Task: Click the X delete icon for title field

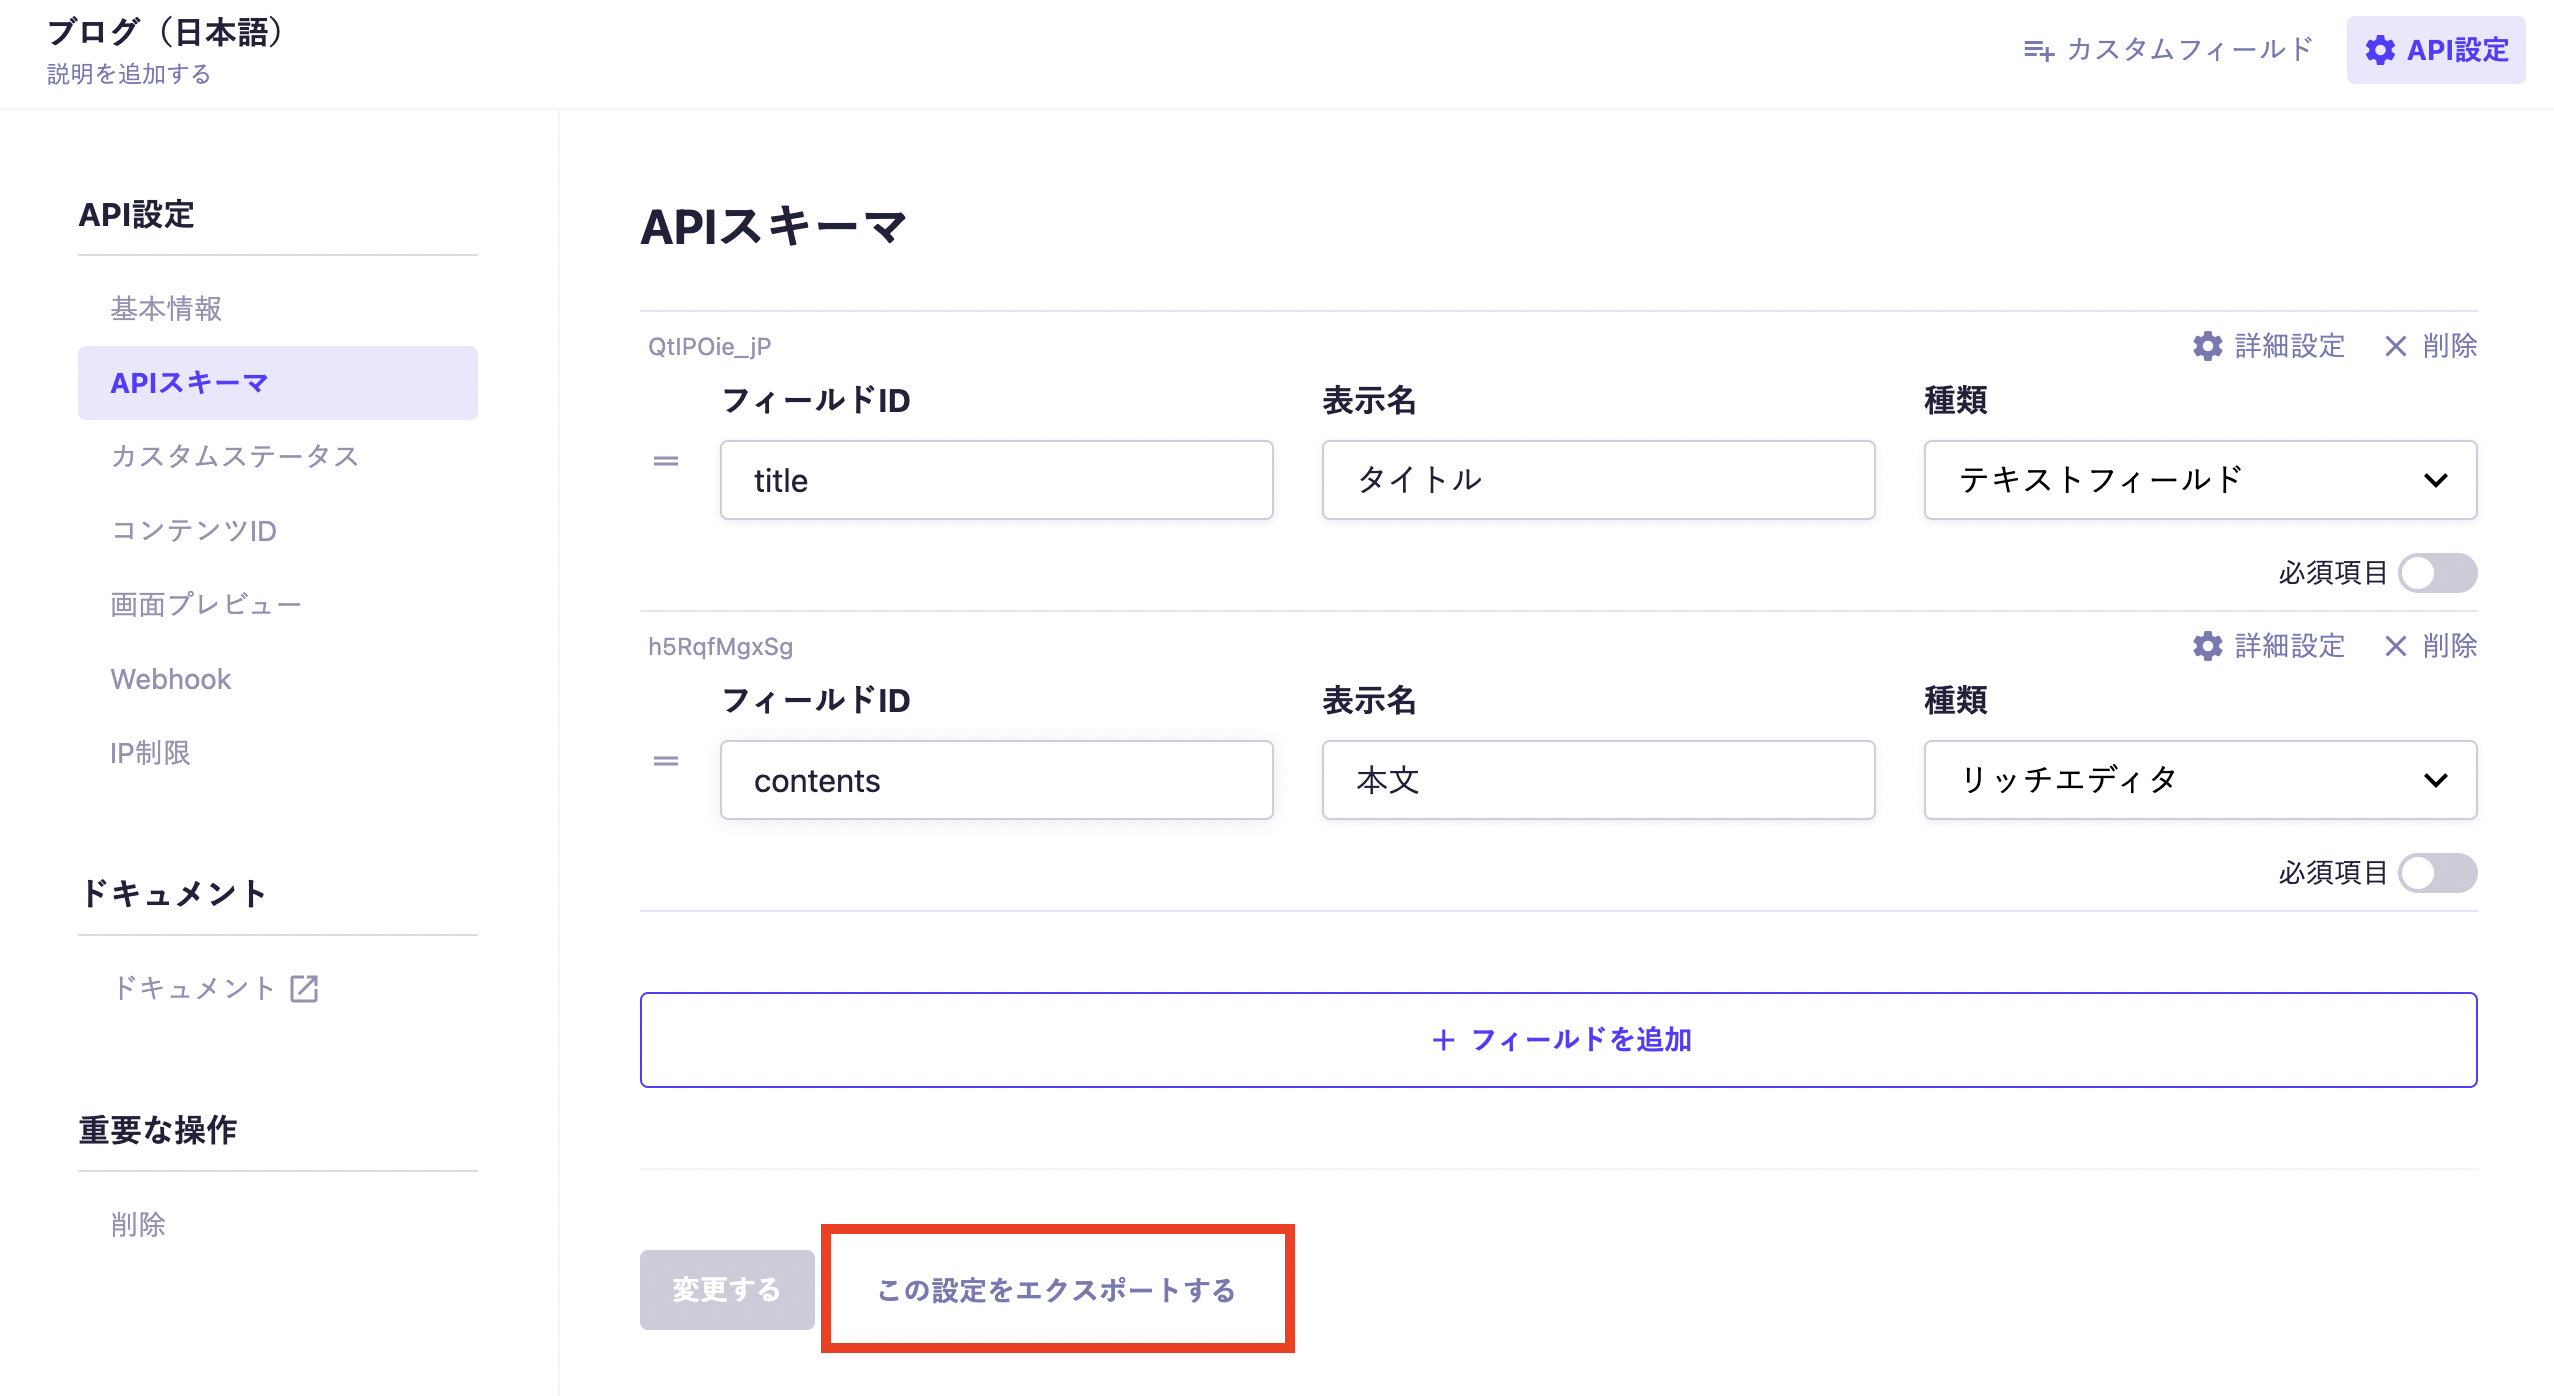Action: [x=2395, y=346]
